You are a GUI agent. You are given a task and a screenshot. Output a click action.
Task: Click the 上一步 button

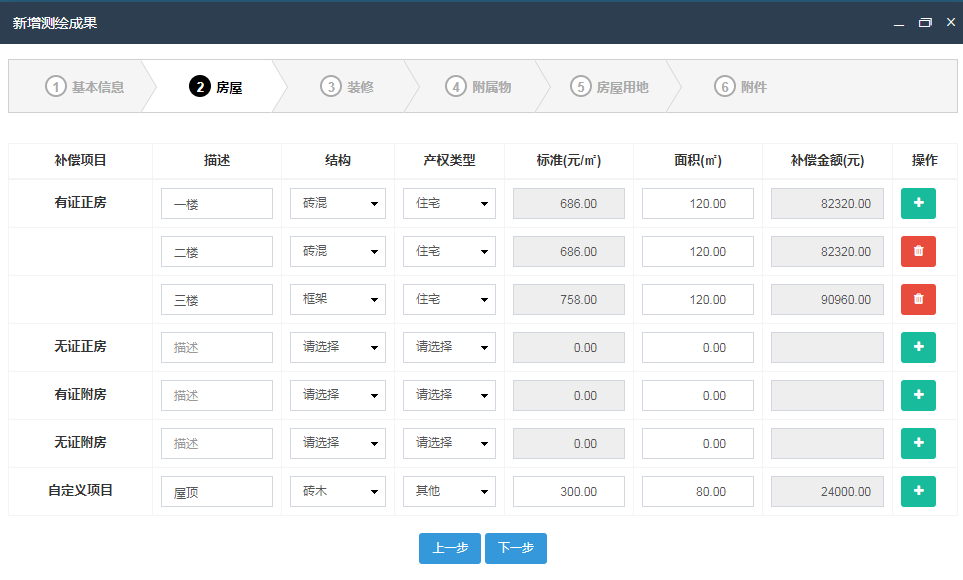pyautogui.click(x=450, y=548)
